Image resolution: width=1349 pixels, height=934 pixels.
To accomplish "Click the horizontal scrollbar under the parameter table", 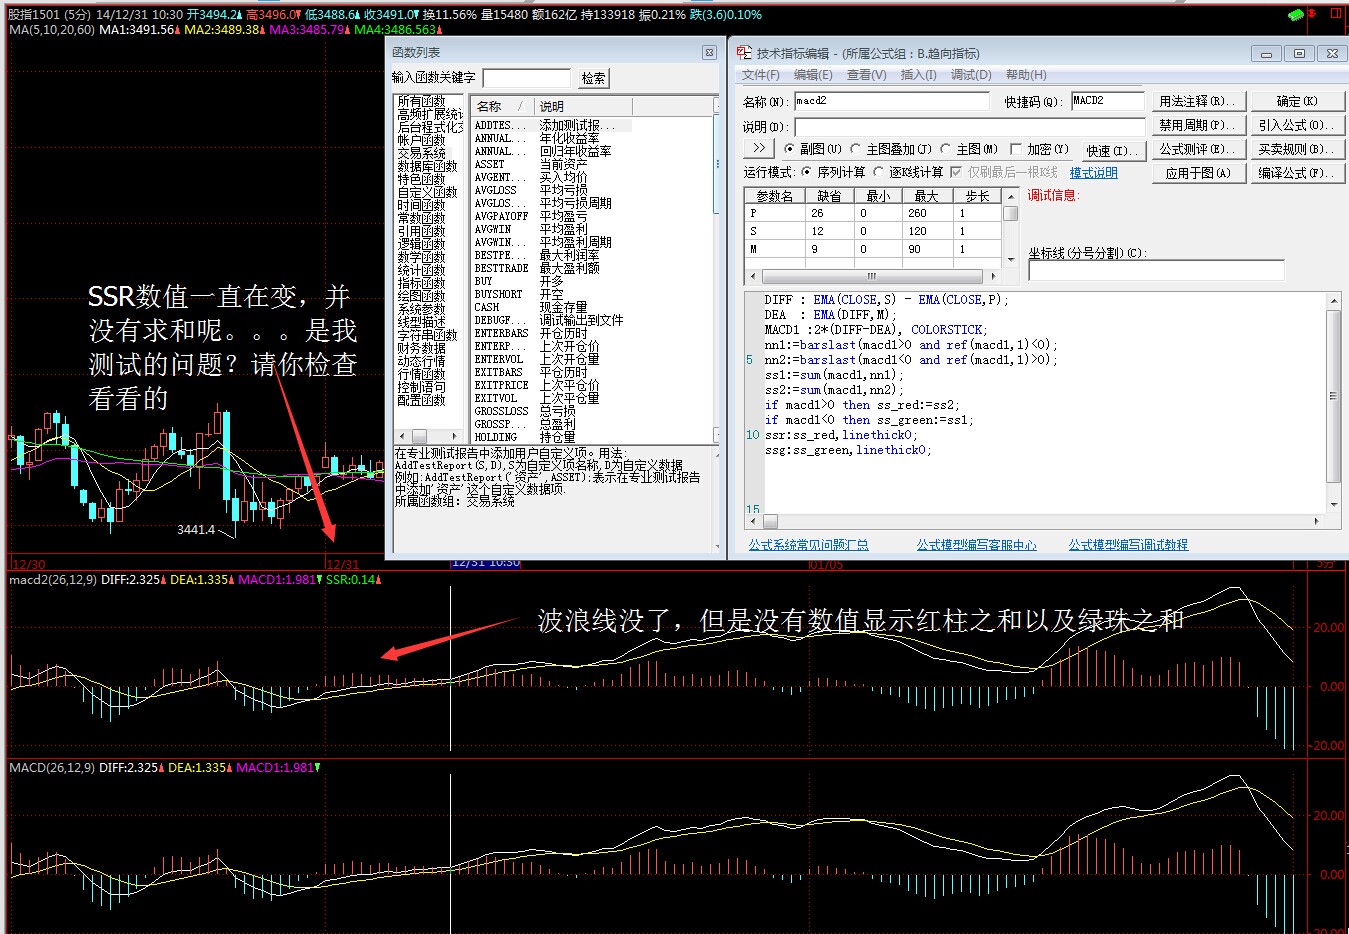I will [872, 276].
